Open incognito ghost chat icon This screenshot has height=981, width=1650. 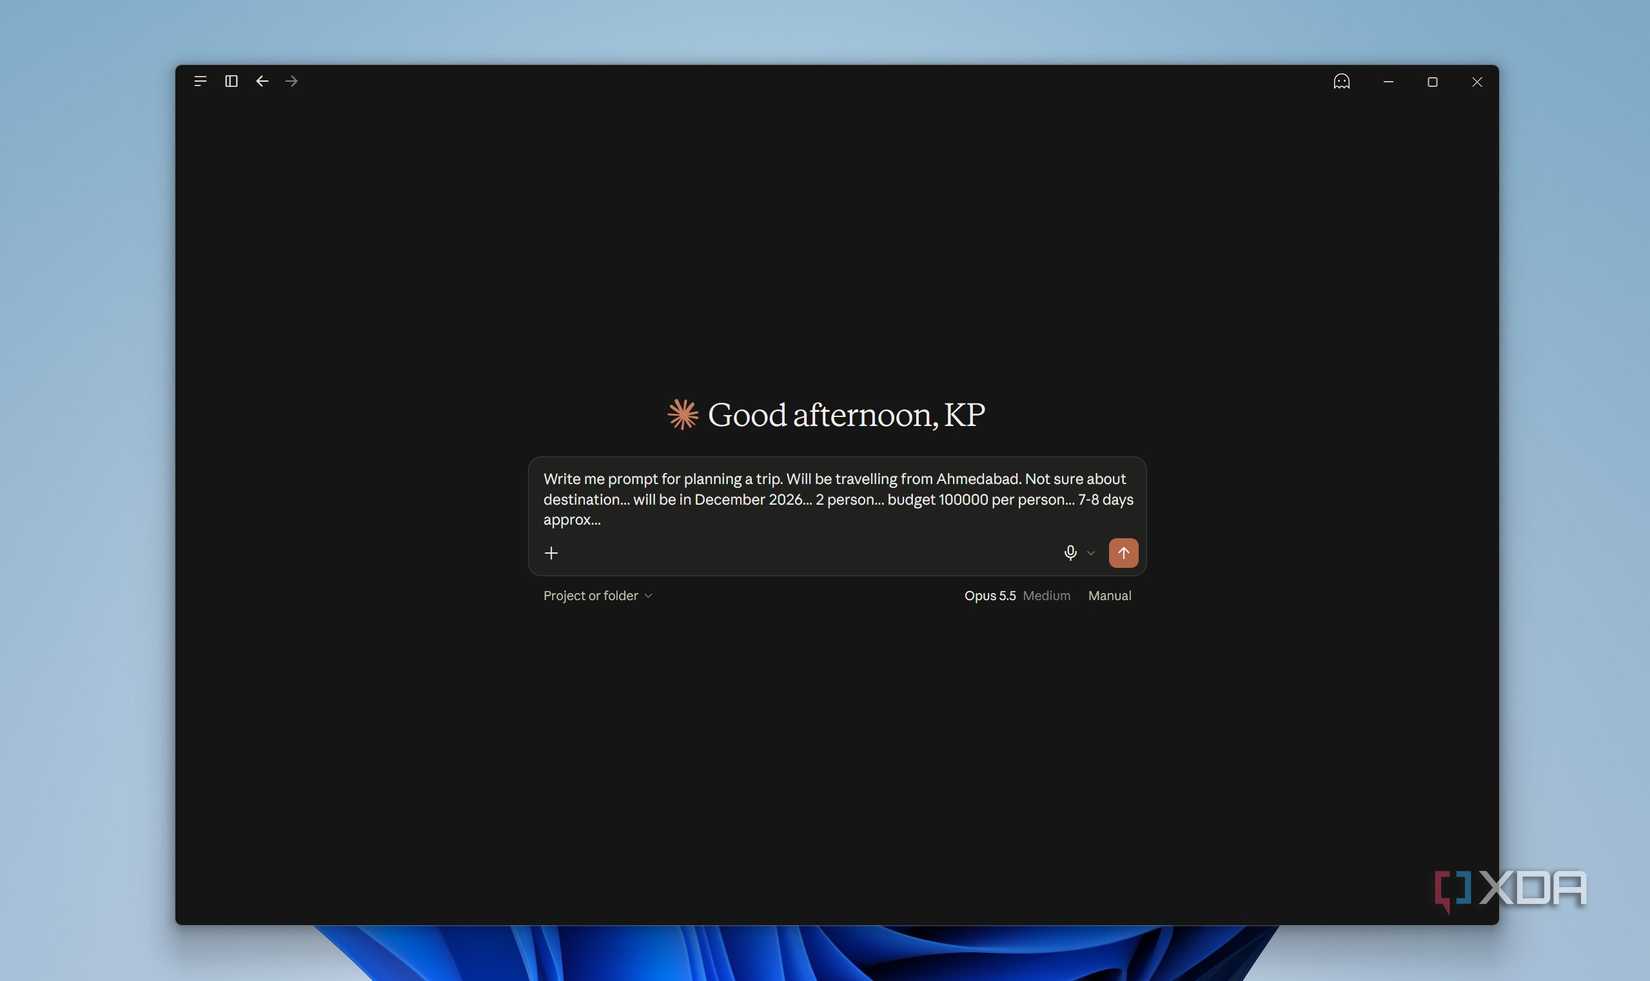pos(1342,81)
